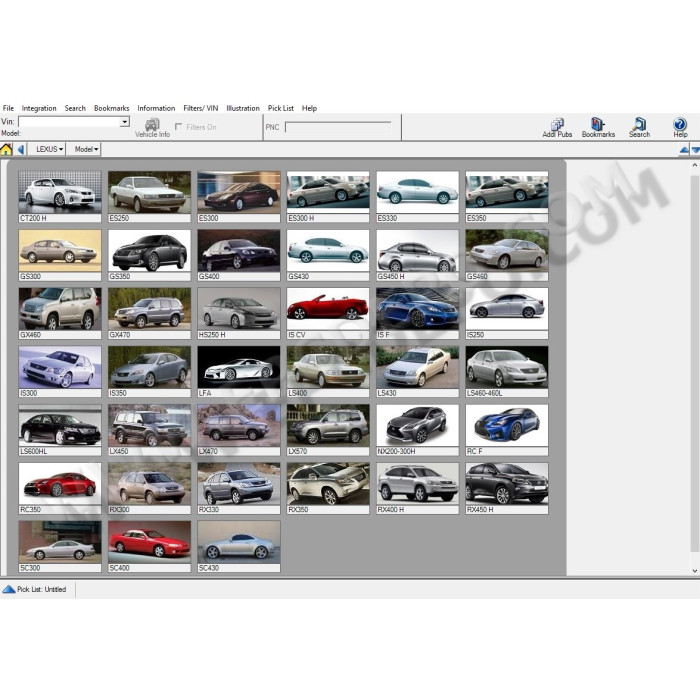Select the LS600HL model thumbnail
Viewport: 700px width, 700px height.
(x=60, y=430)
